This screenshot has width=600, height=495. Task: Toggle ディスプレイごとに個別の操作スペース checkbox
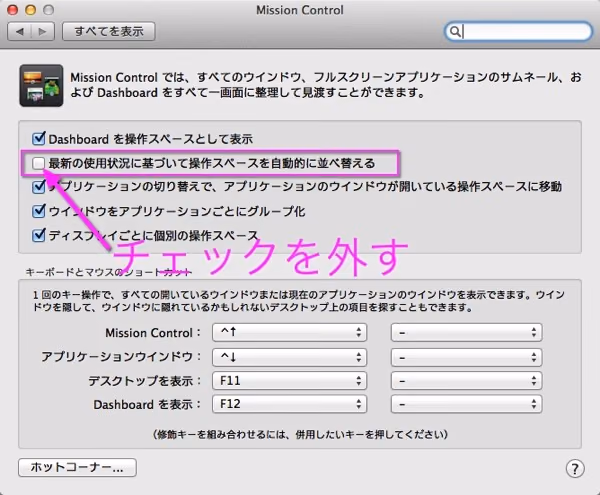pyautogui.click(x=39, y=235)
